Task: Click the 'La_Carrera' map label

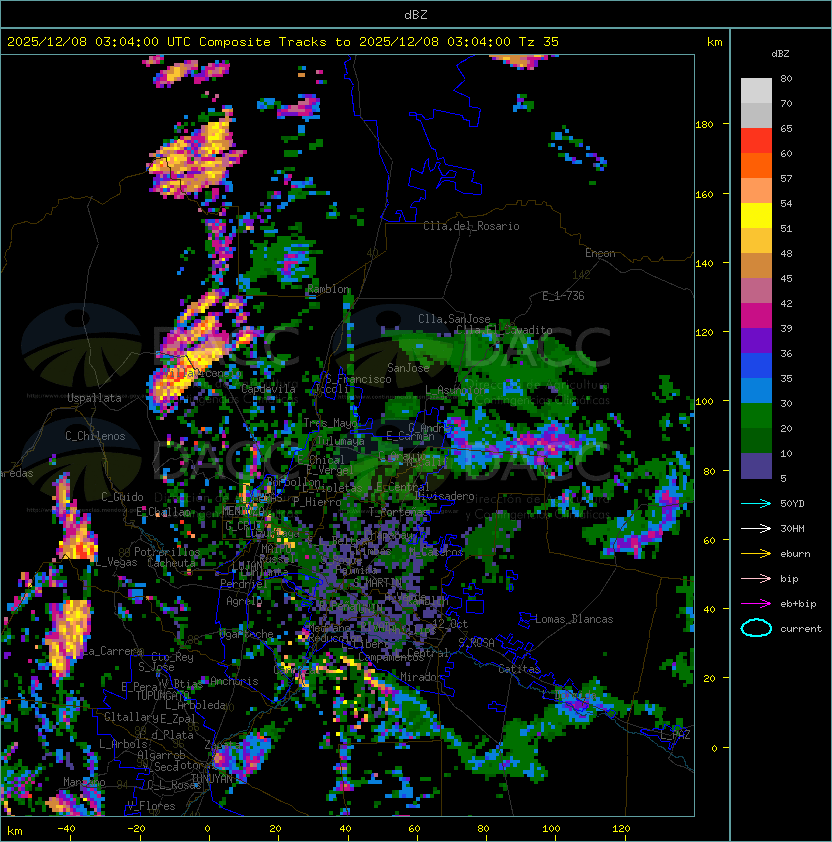Action: 113,651
